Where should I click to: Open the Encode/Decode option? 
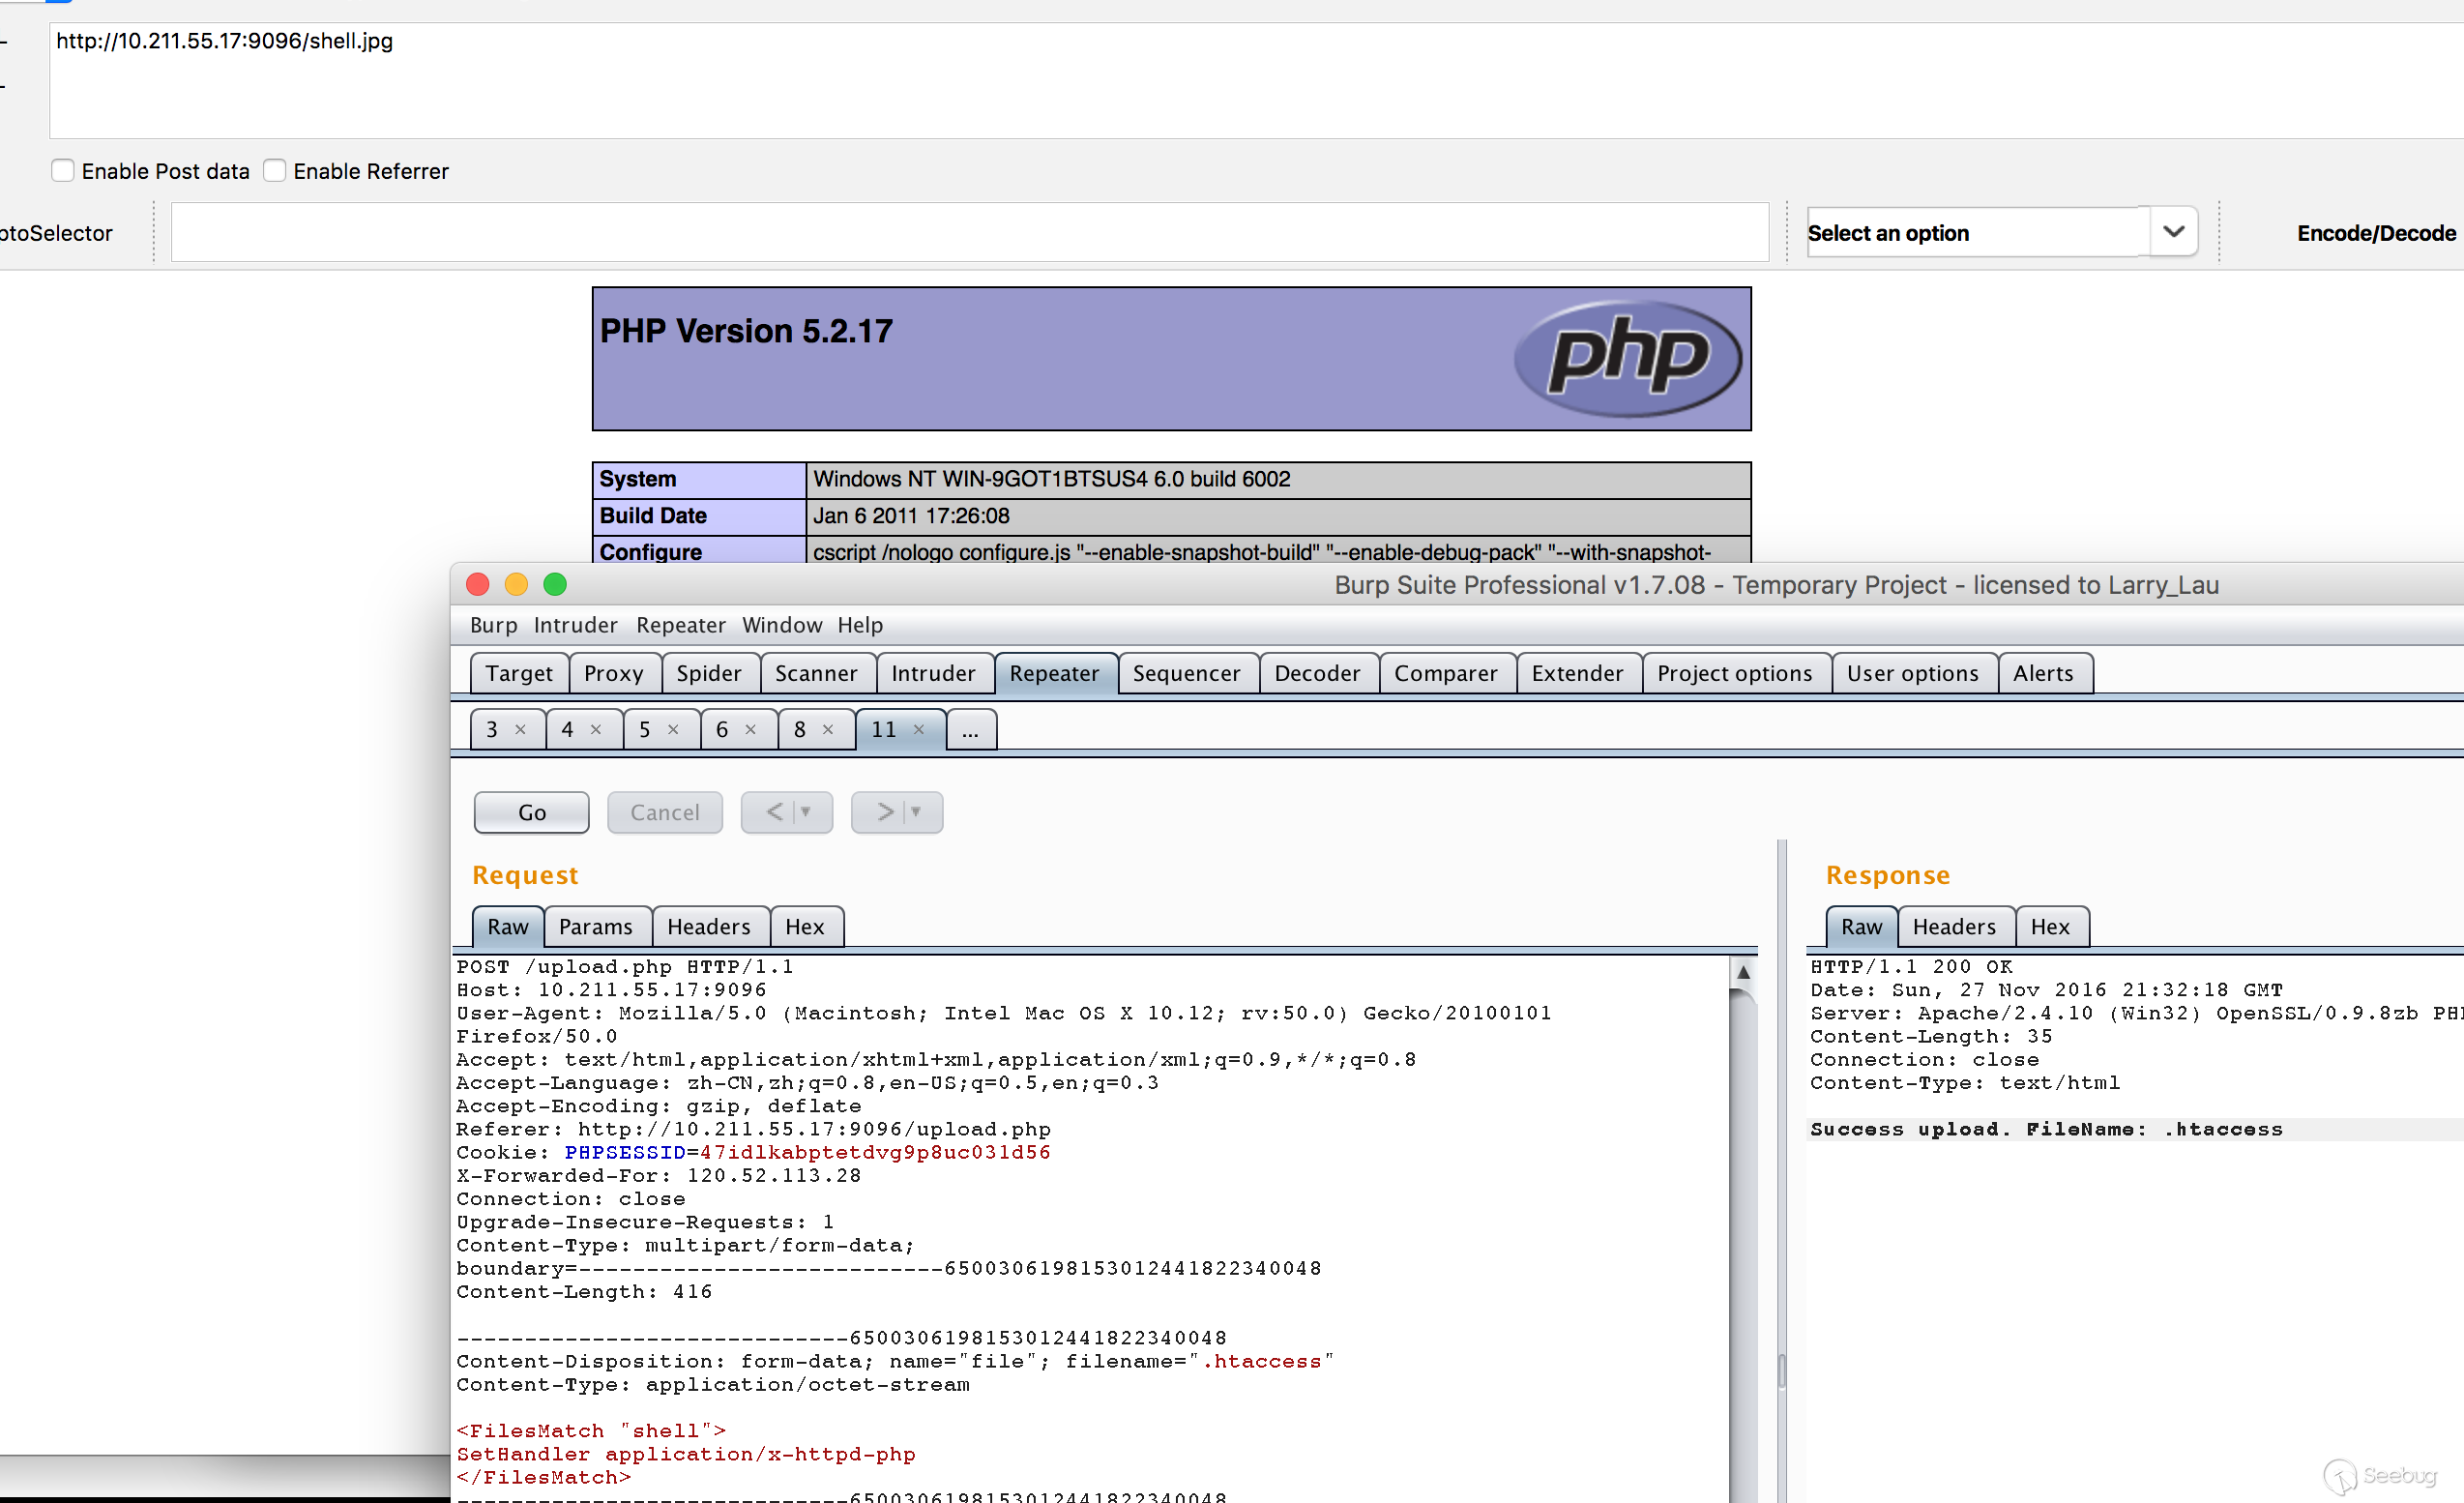[2375, 233]
